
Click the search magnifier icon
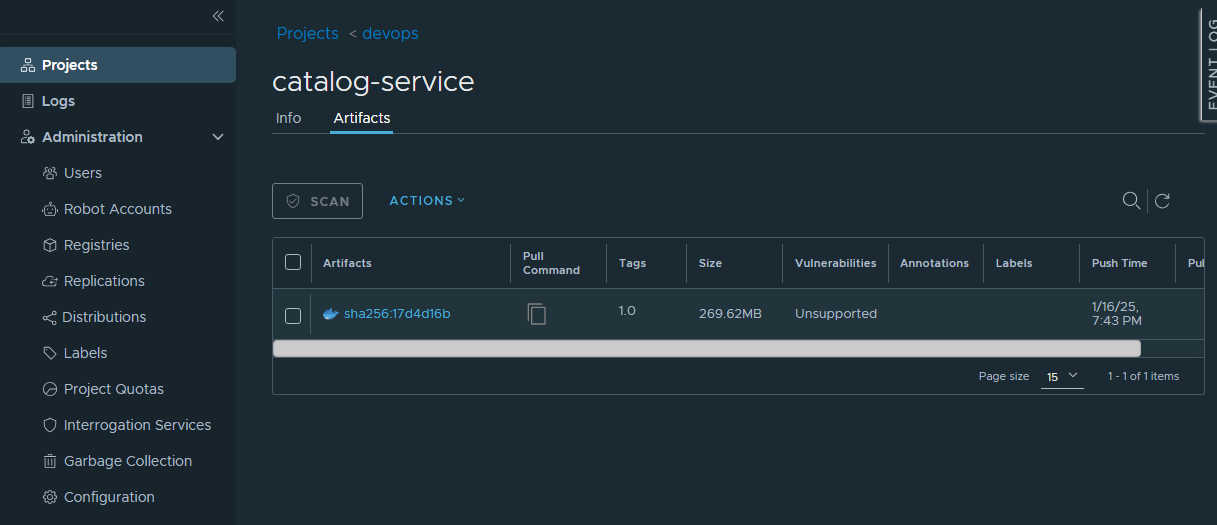pyautogui.click(x=1131, y=201)
